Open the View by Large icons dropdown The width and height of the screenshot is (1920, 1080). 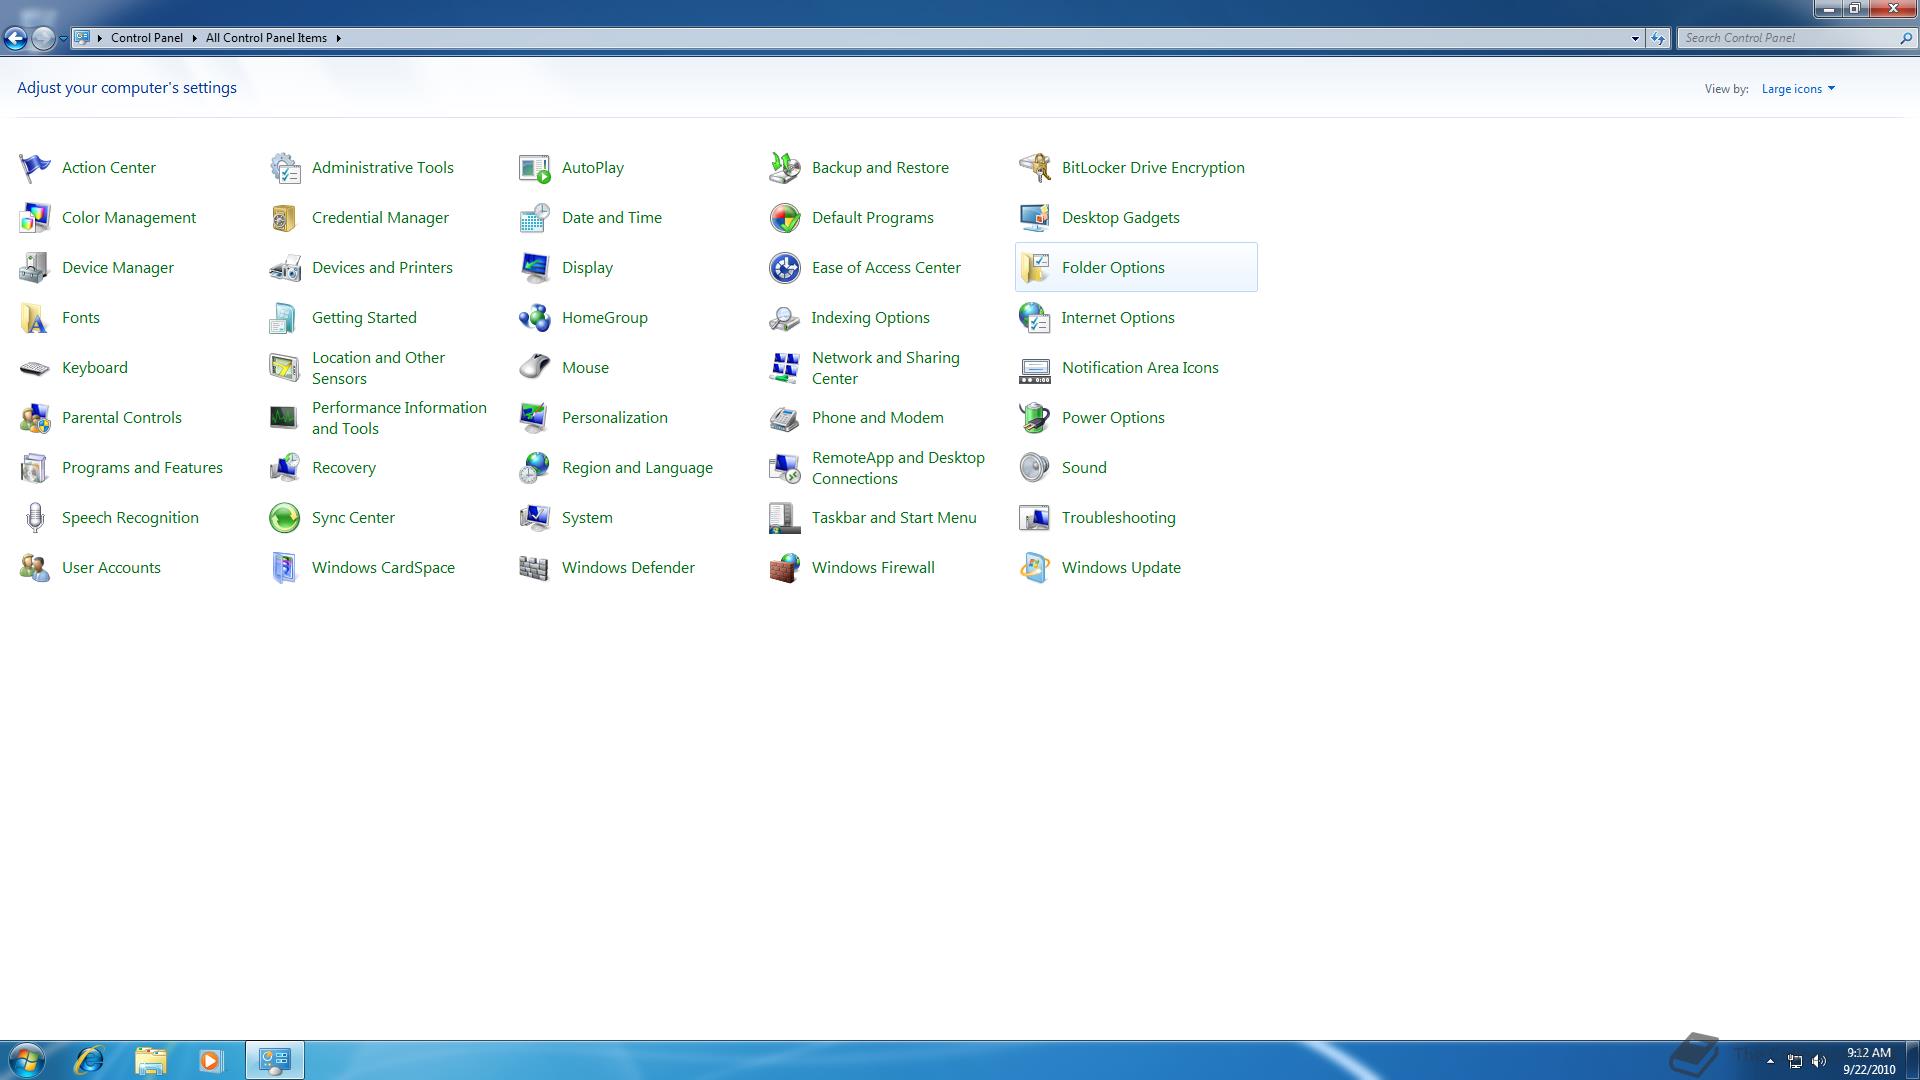tap(1798, 88)
